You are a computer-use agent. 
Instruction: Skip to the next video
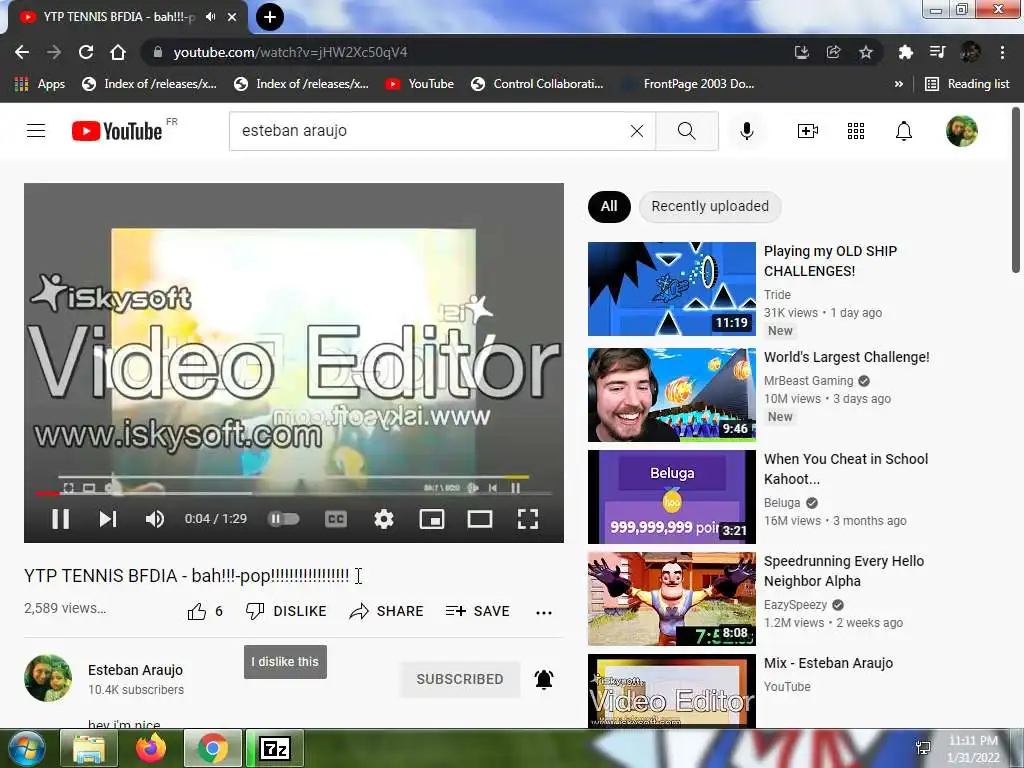108,519
